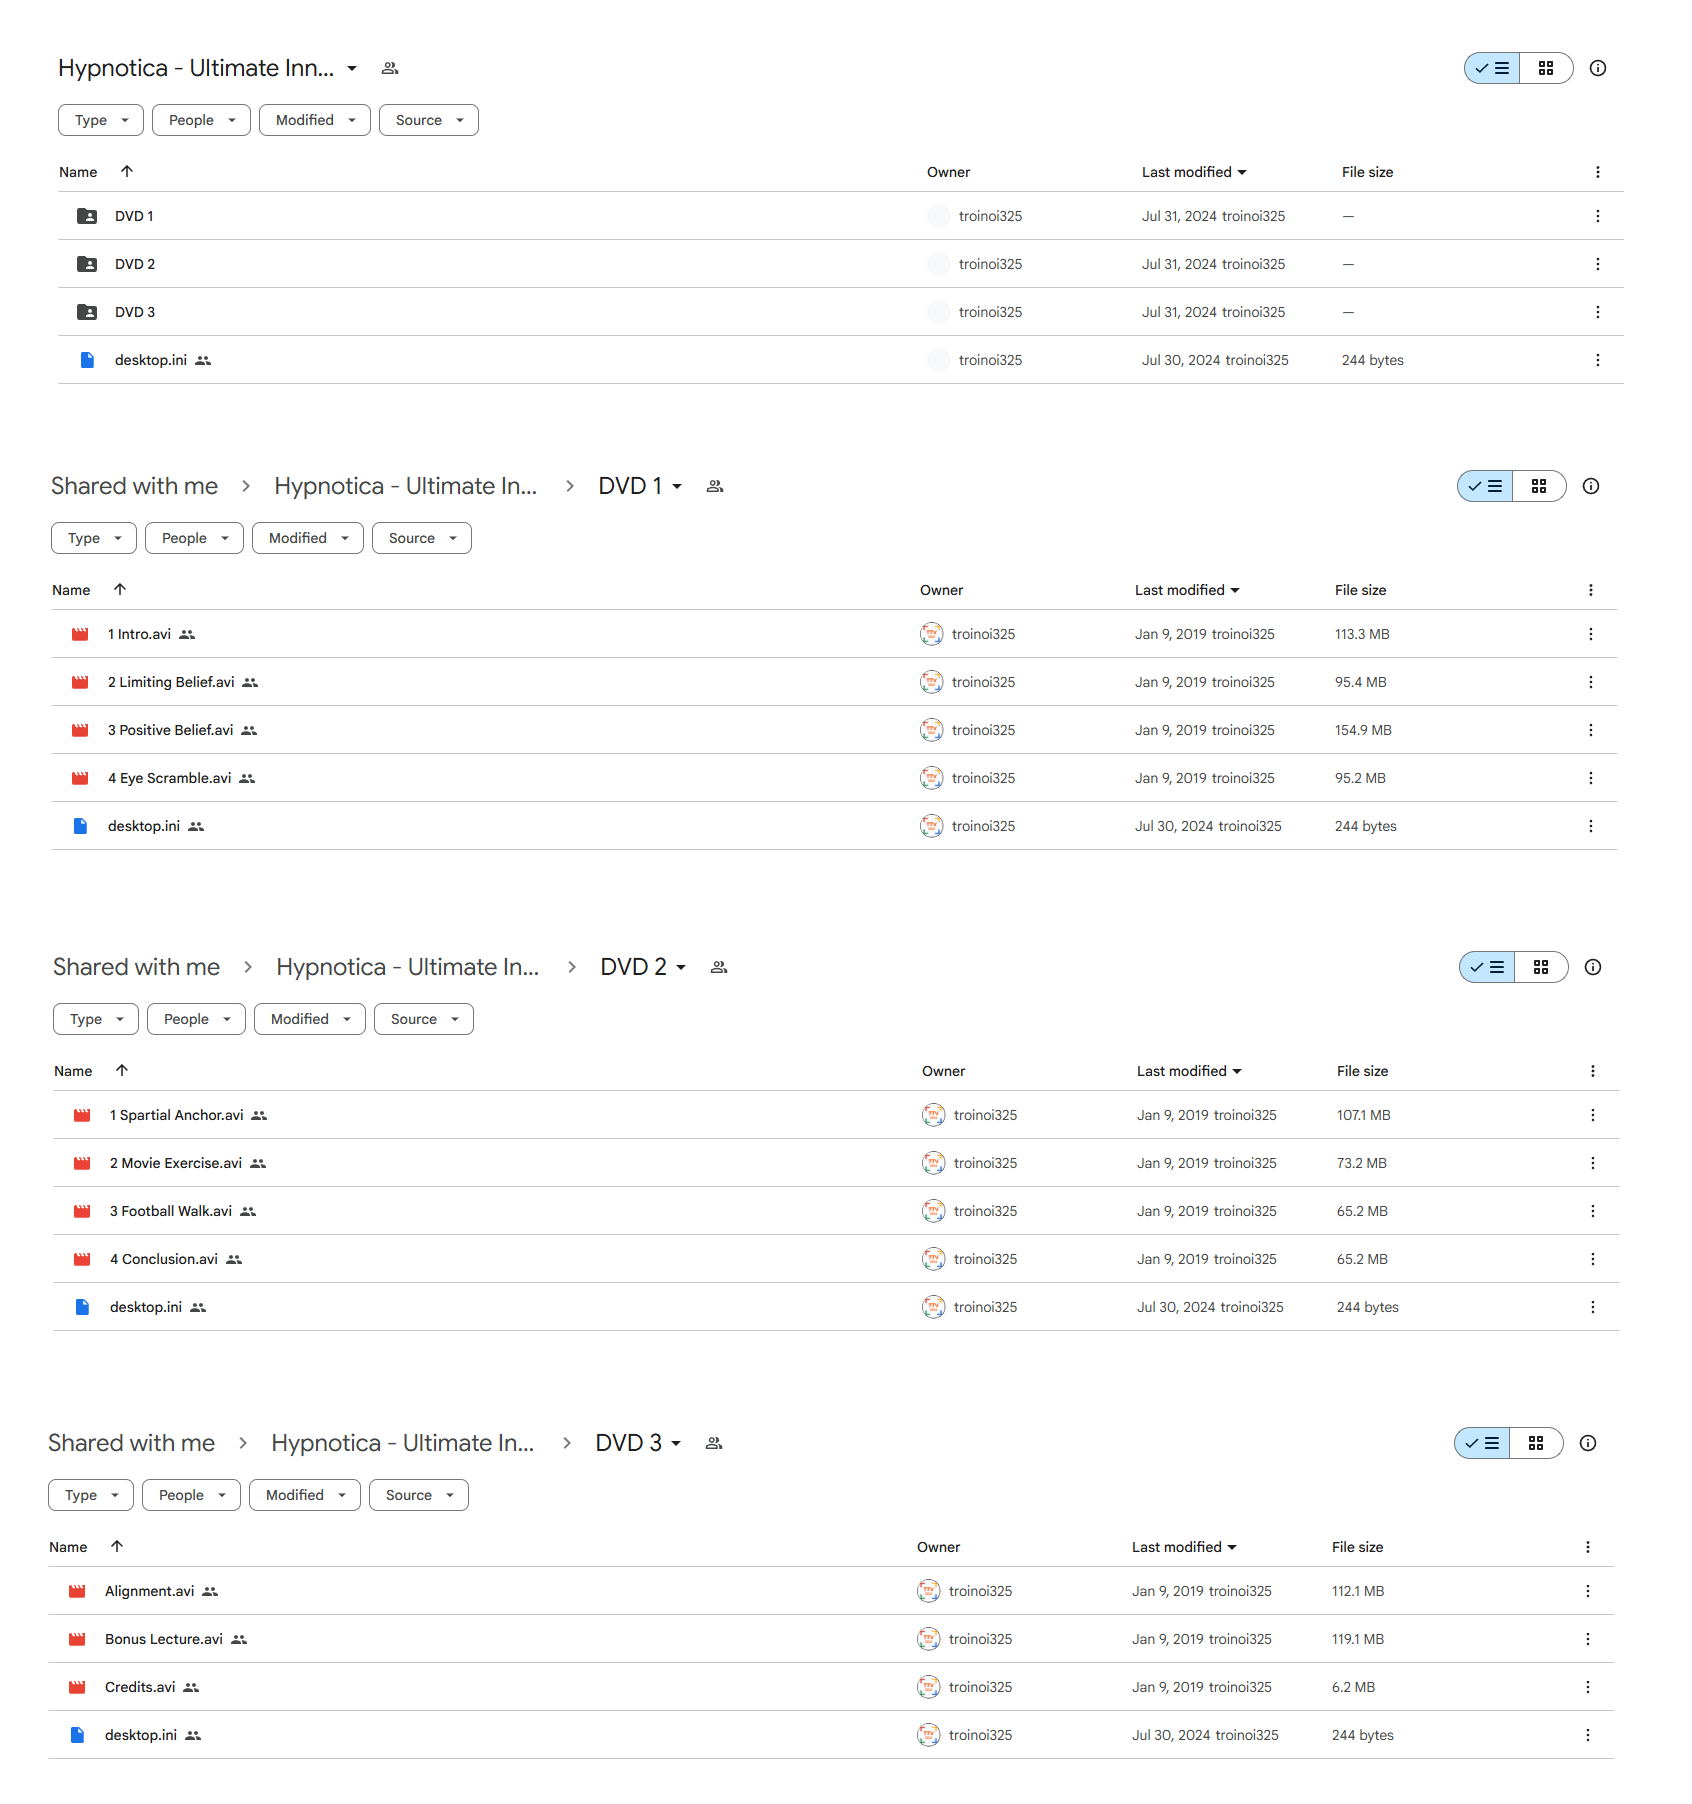
Task: Click the troinoi325 owner avatar on Alignment.avi row
Action: 929,1591
